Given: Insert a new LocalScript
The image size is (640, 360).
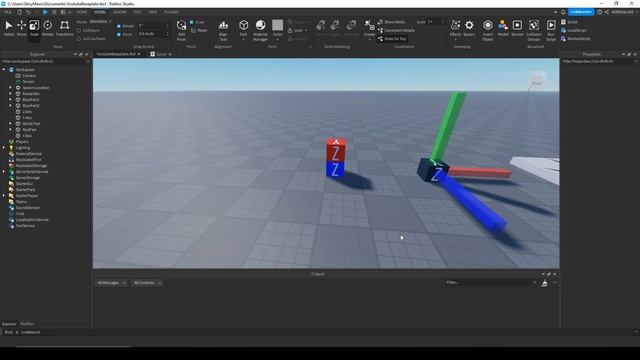Looking at the screenshot, I should (574, 30).
